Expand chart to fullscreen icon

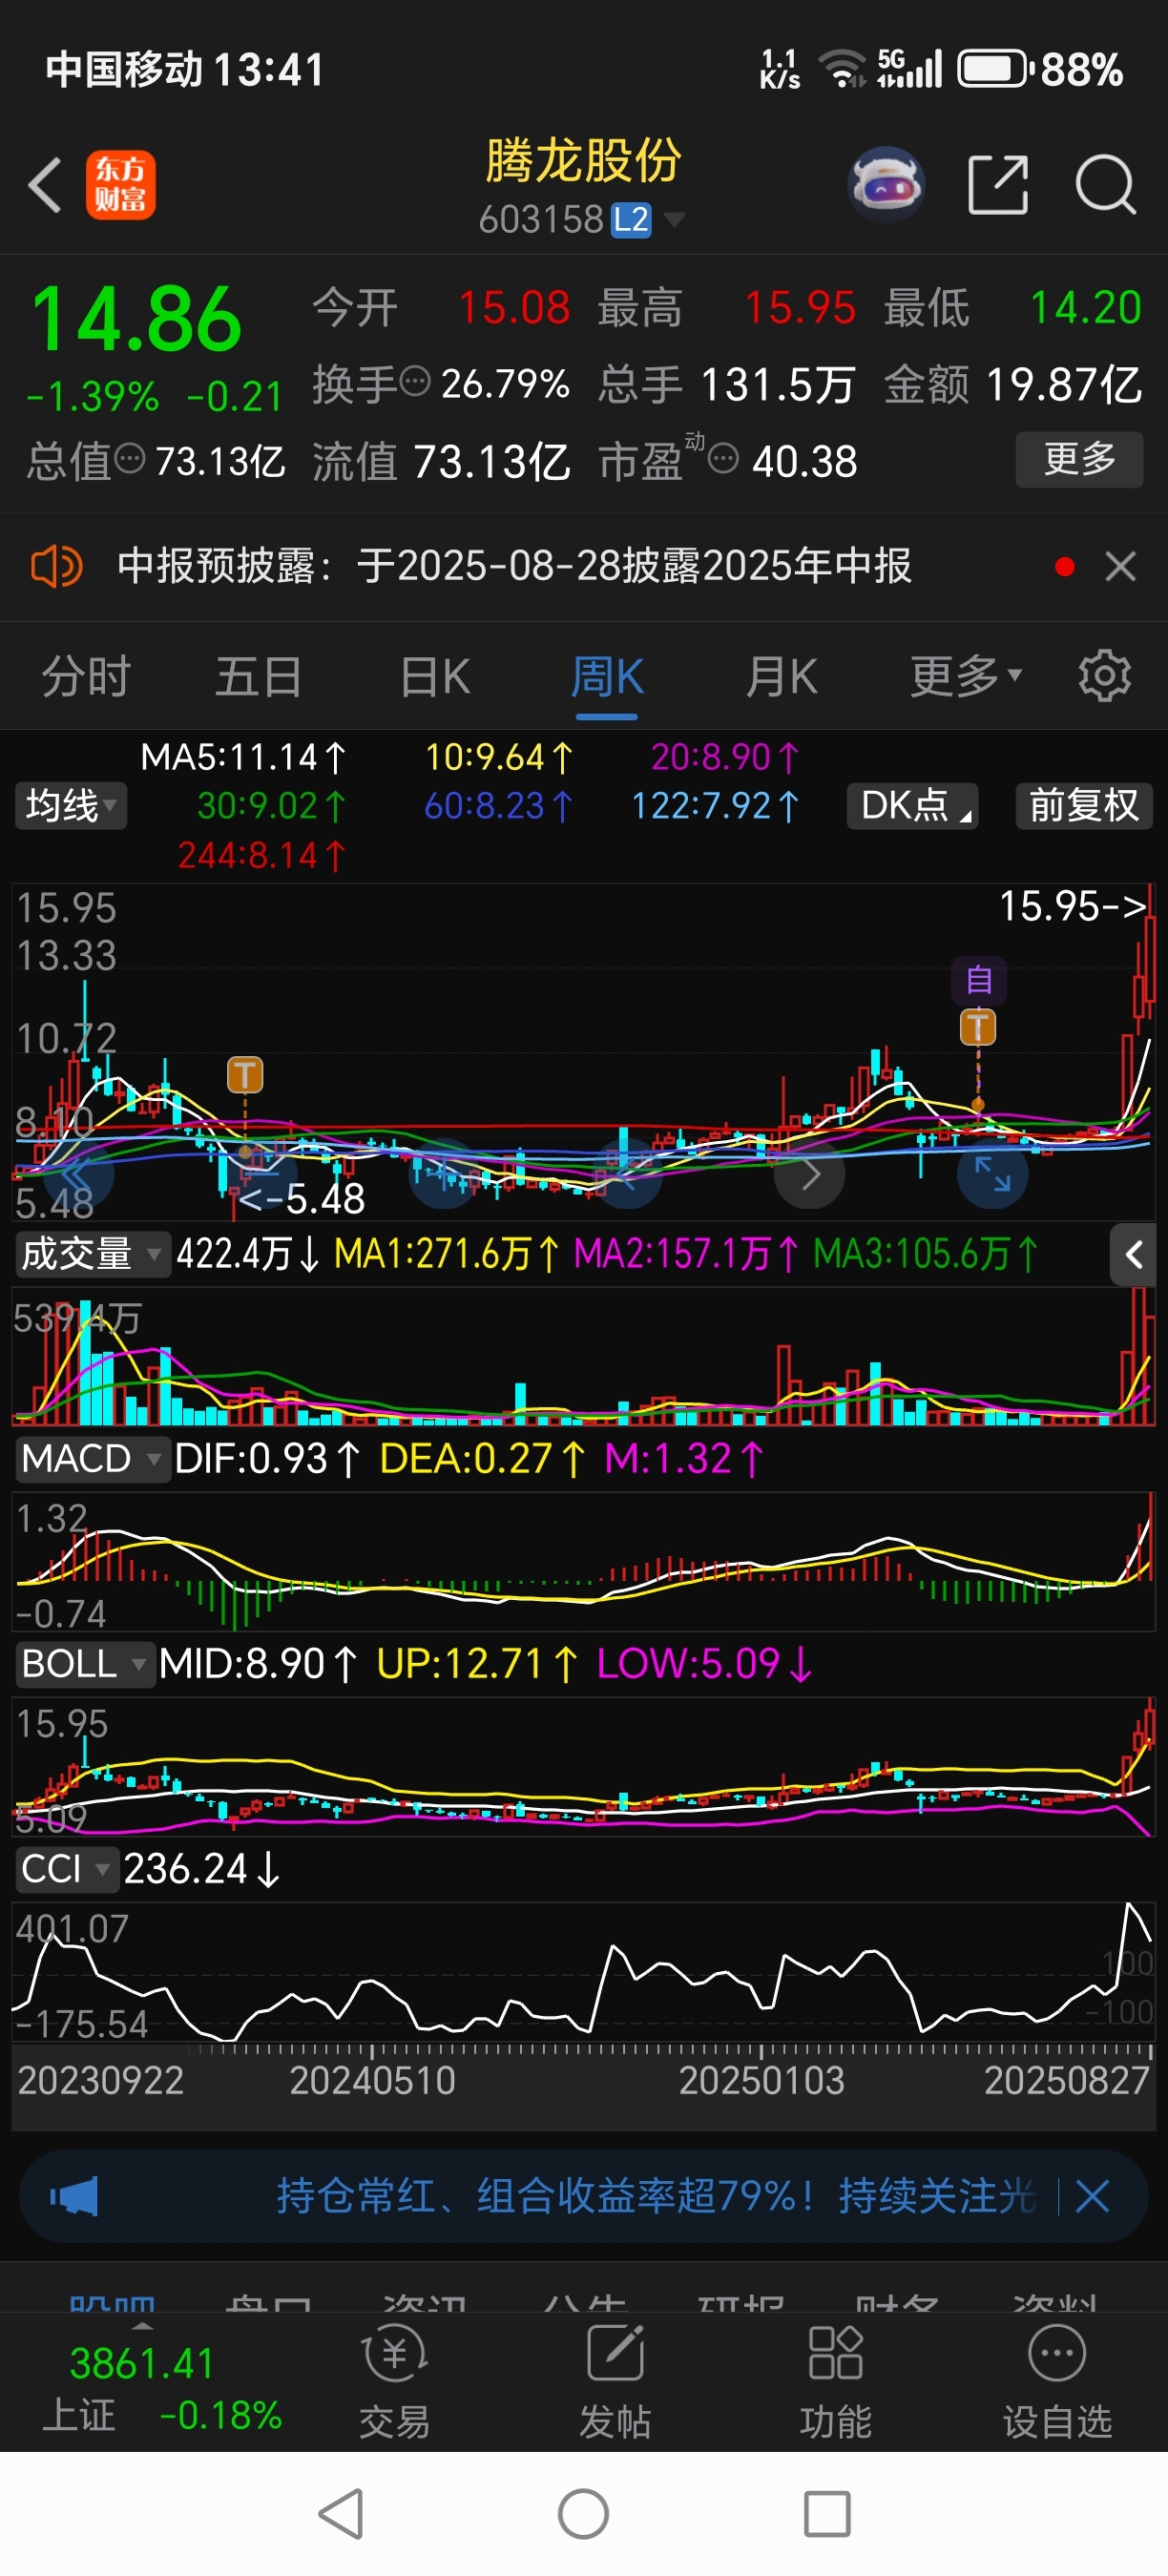click(x=993, y=1173)
